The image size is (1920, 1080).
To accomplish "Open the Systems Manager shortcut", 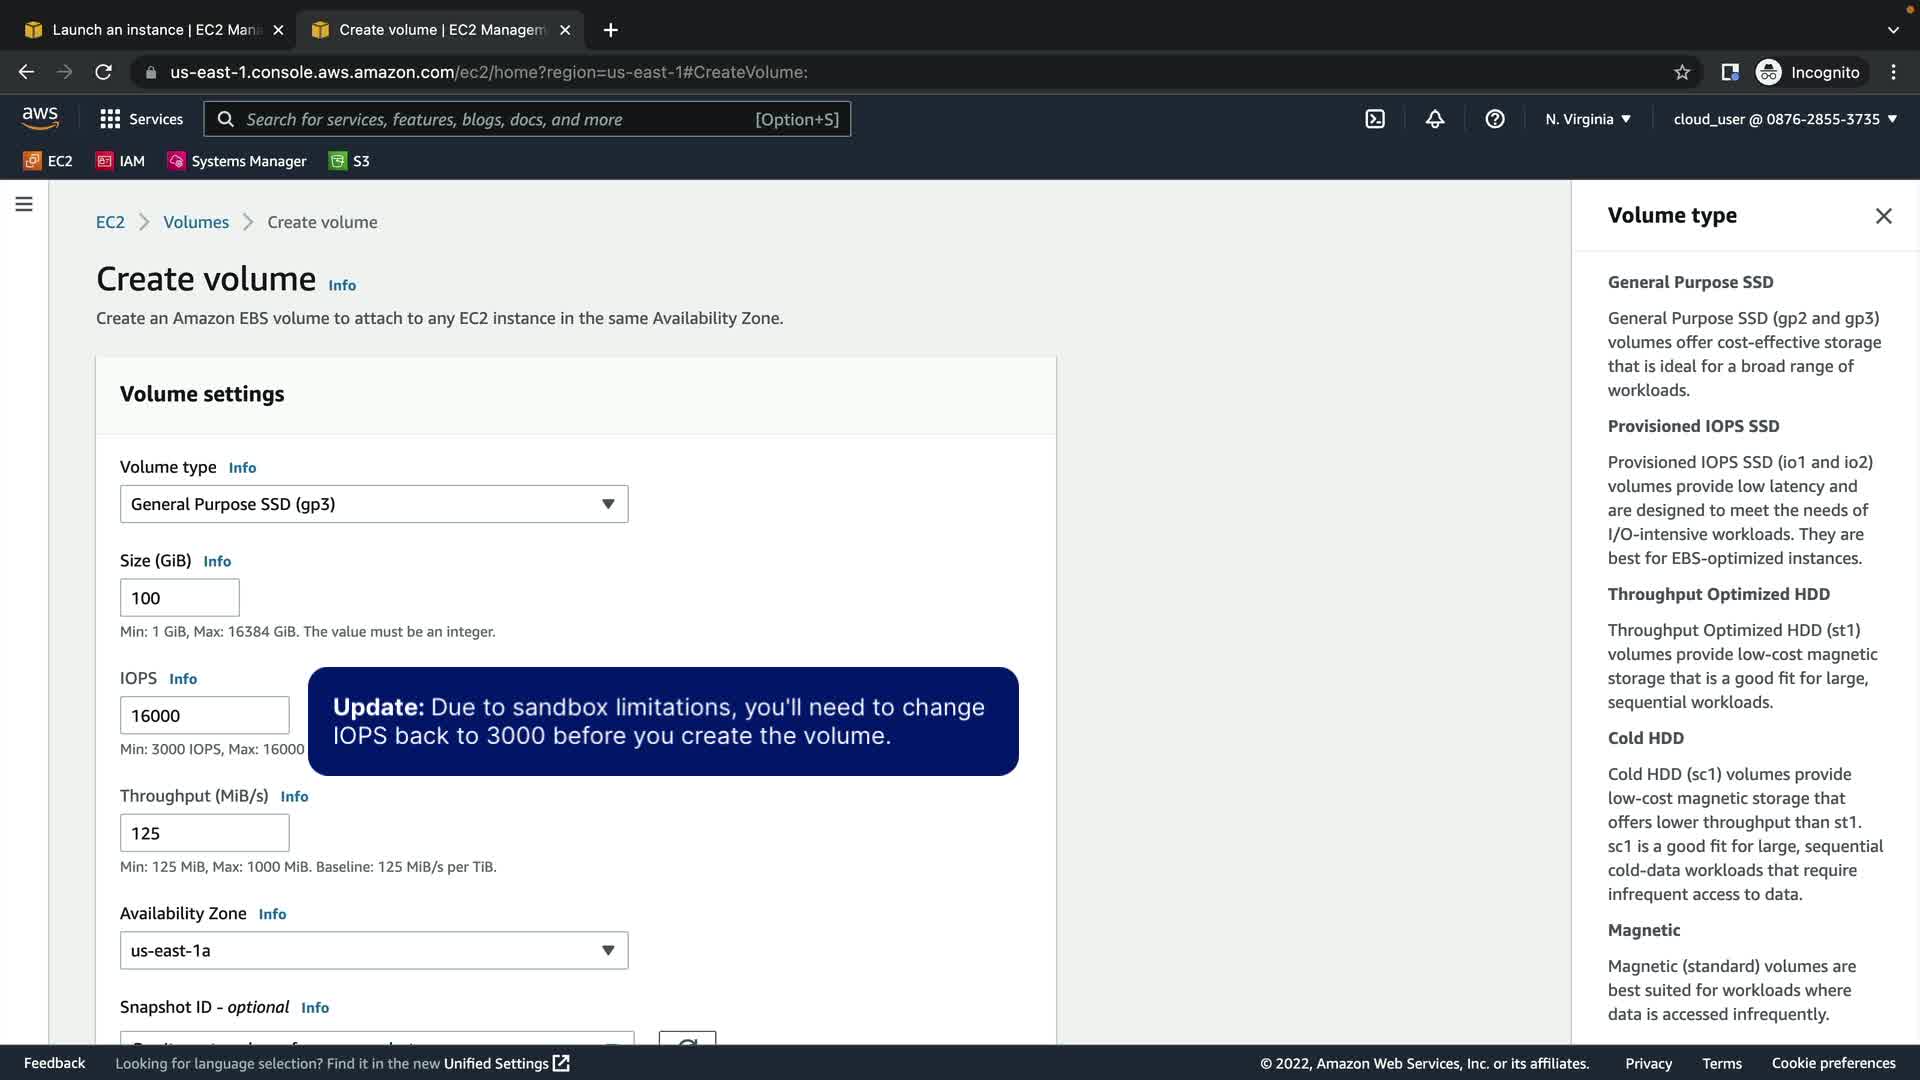I will (237, 161).
